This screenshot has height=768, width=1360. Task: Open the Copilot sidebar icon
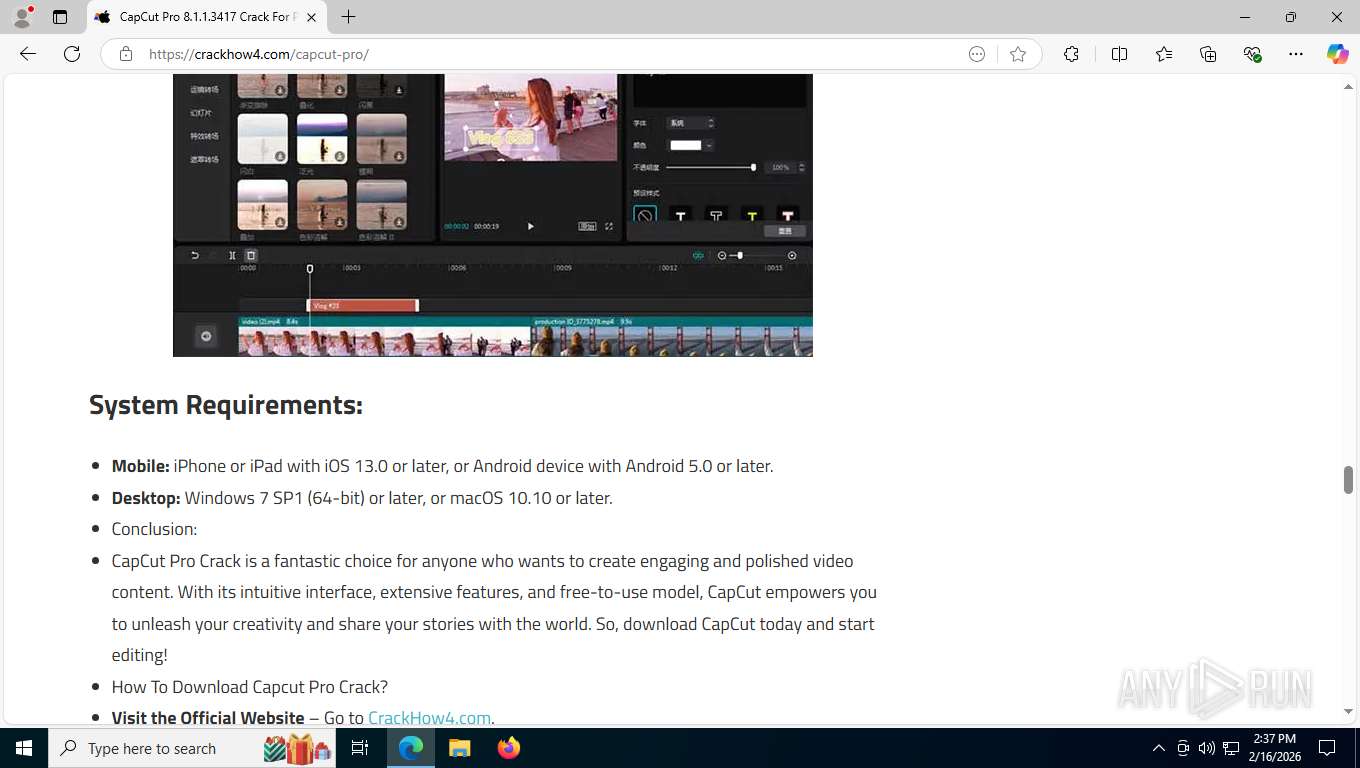pos(1338,54)
